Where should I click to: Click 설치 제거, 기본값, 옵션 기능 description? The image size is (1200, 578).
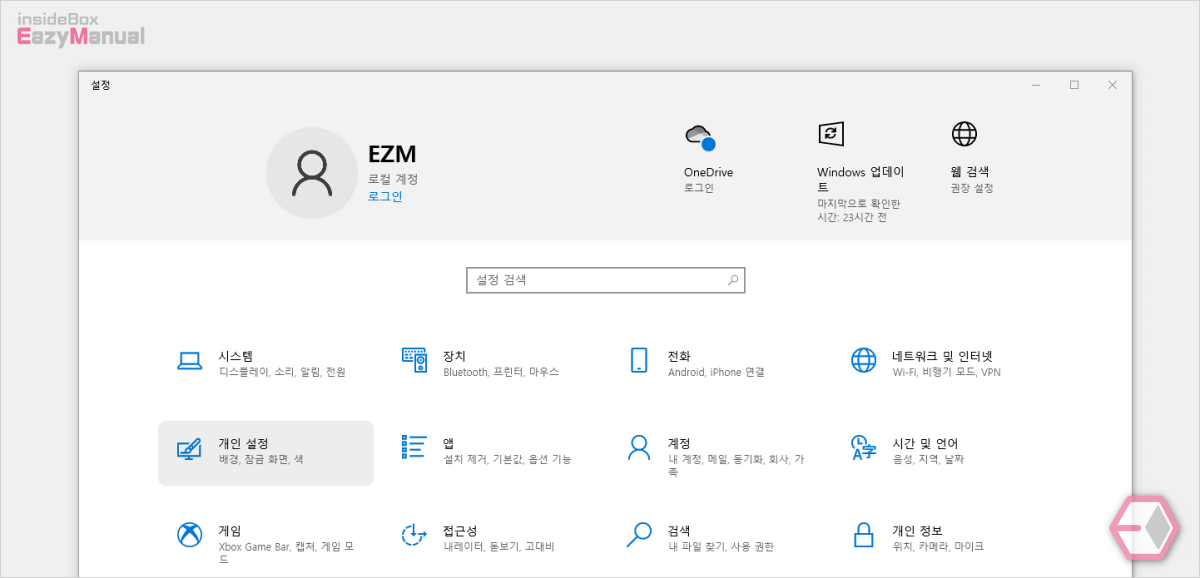pos(507,459)
